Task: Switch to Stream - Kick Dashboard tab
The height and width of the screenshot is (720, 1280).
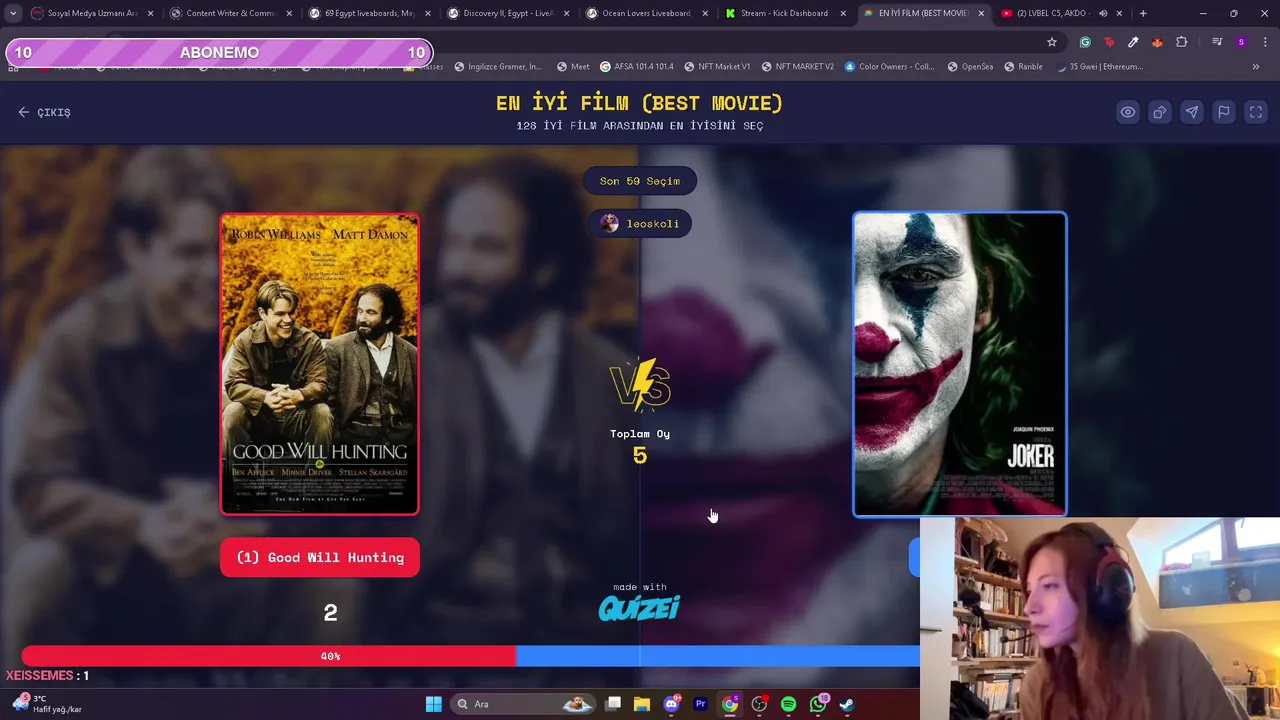Action: [x=784, y=13]
